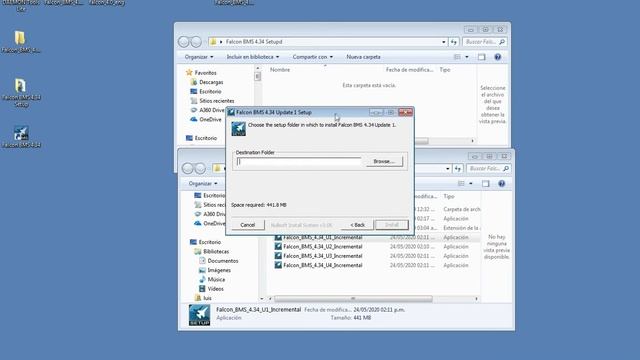Screen dimensions: 640x360
Task: Open Organizar menu in upper Explorer window
Action: [199, 57]
